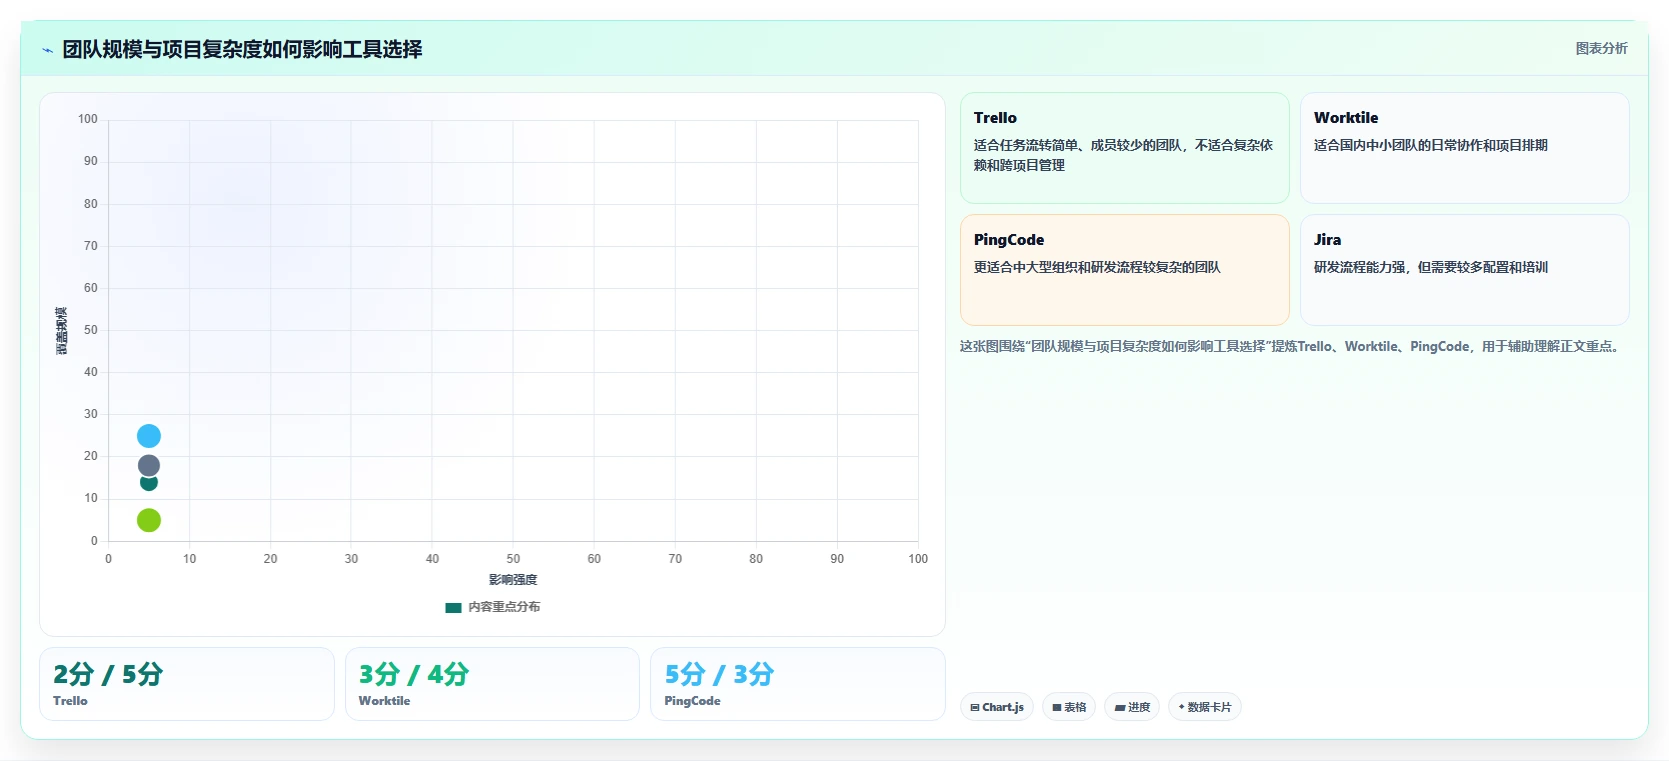The width and height of the screenshot is (1669, 761).
Task: Toggle the 内容重点分布 legend color box
Action: coord(453,607)
